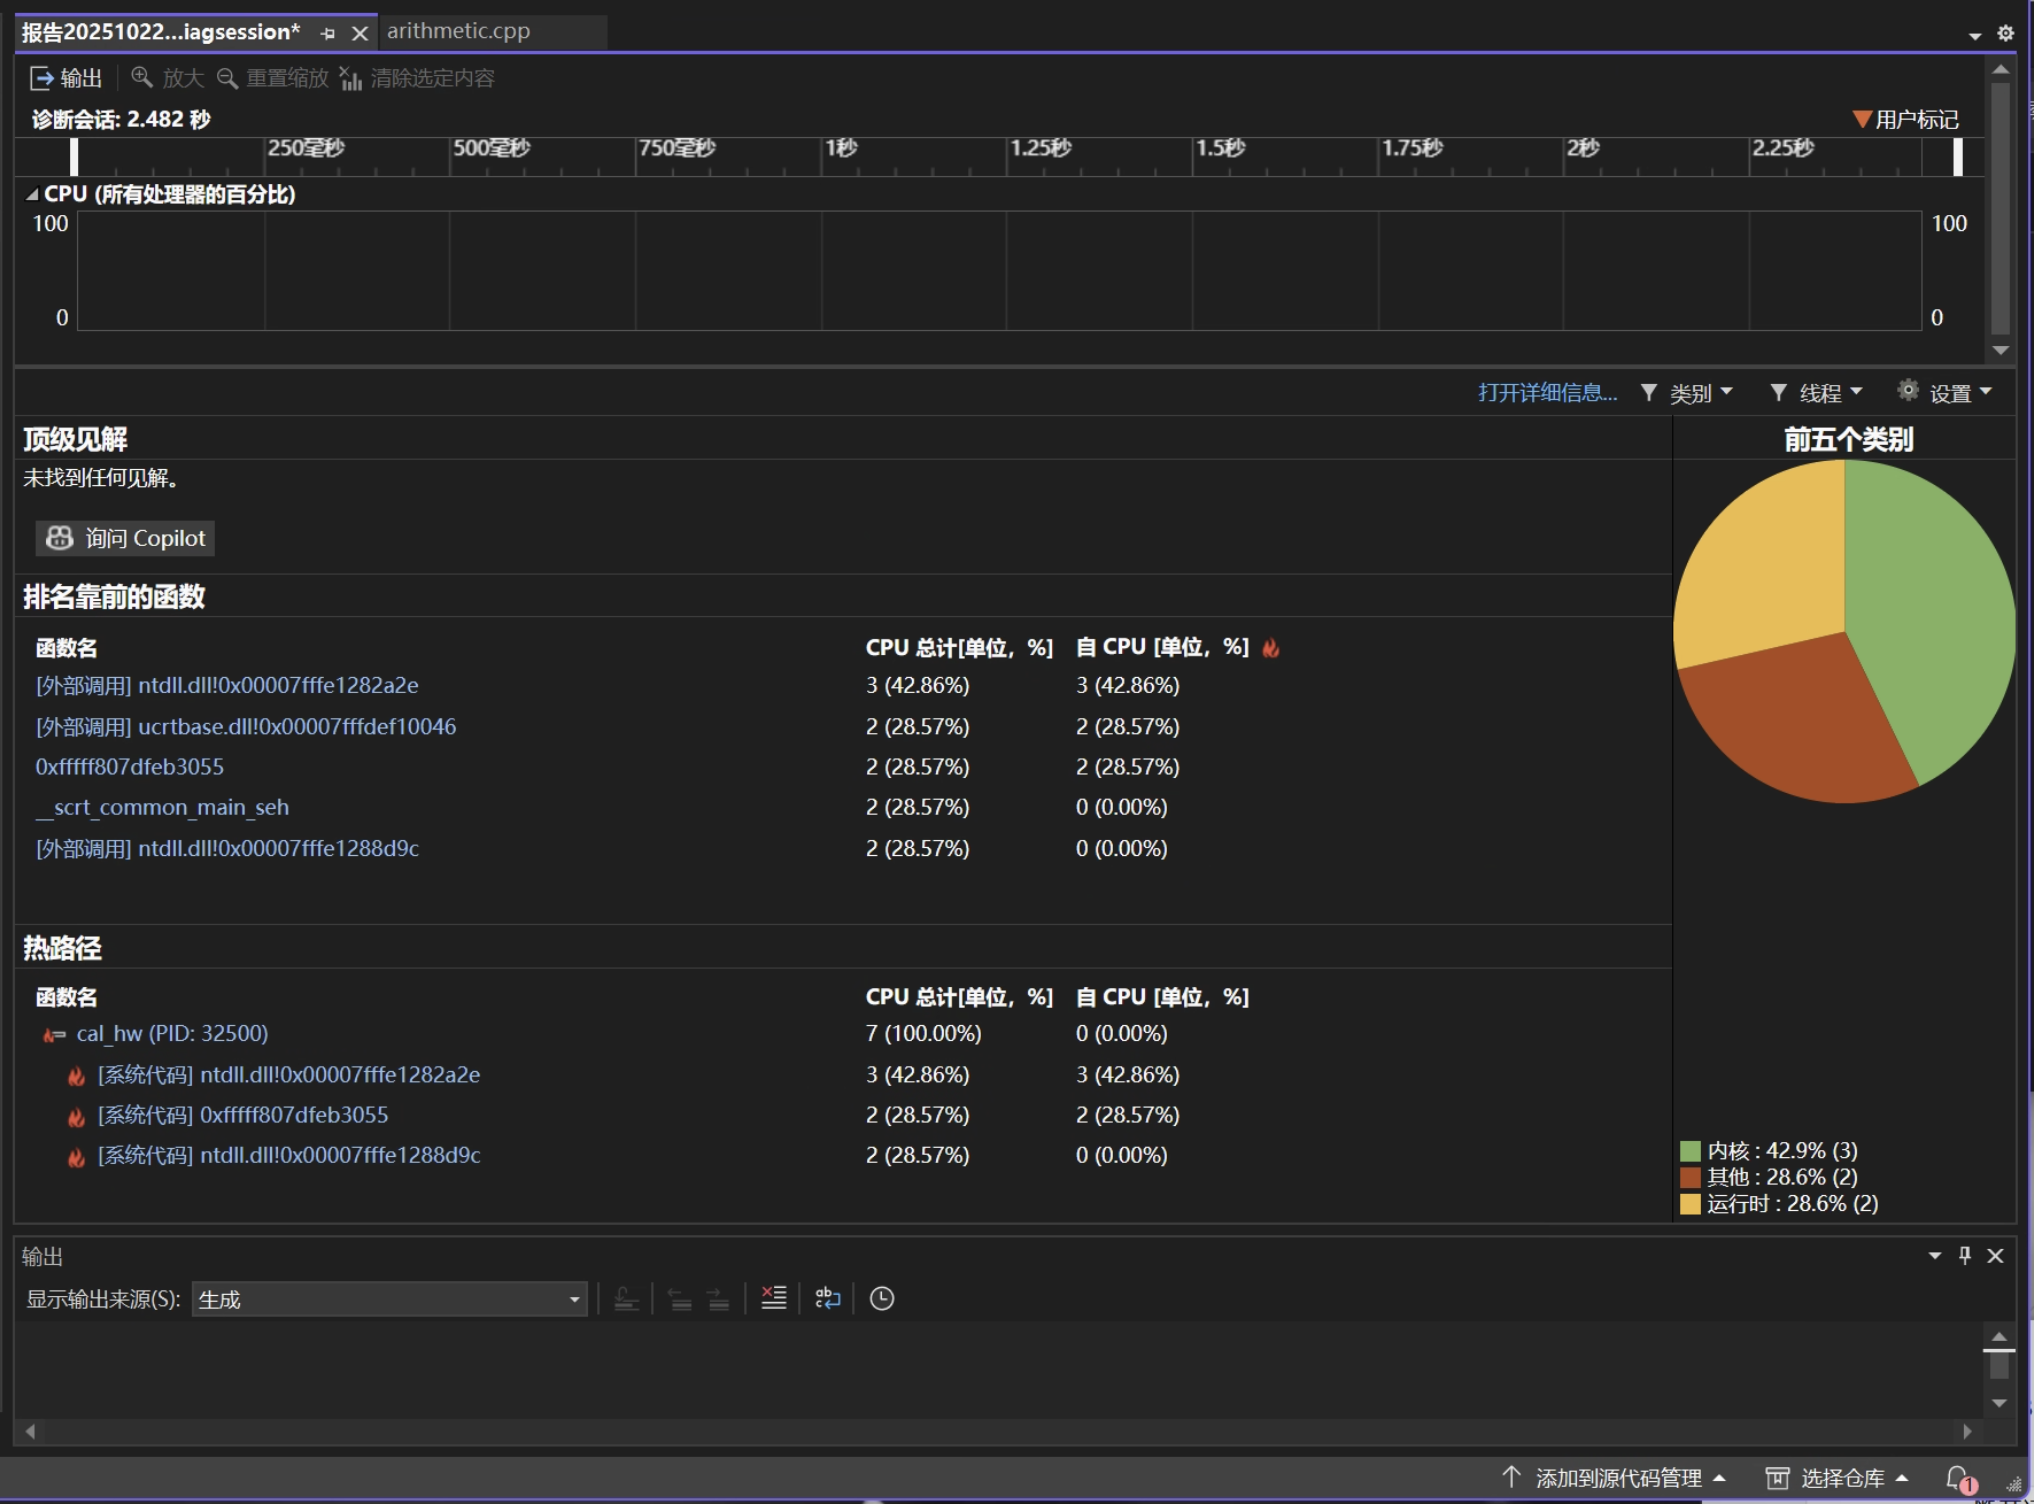
Task: Switch to the arithmetic.cpp tab
Action: click(x=459, y=31)
